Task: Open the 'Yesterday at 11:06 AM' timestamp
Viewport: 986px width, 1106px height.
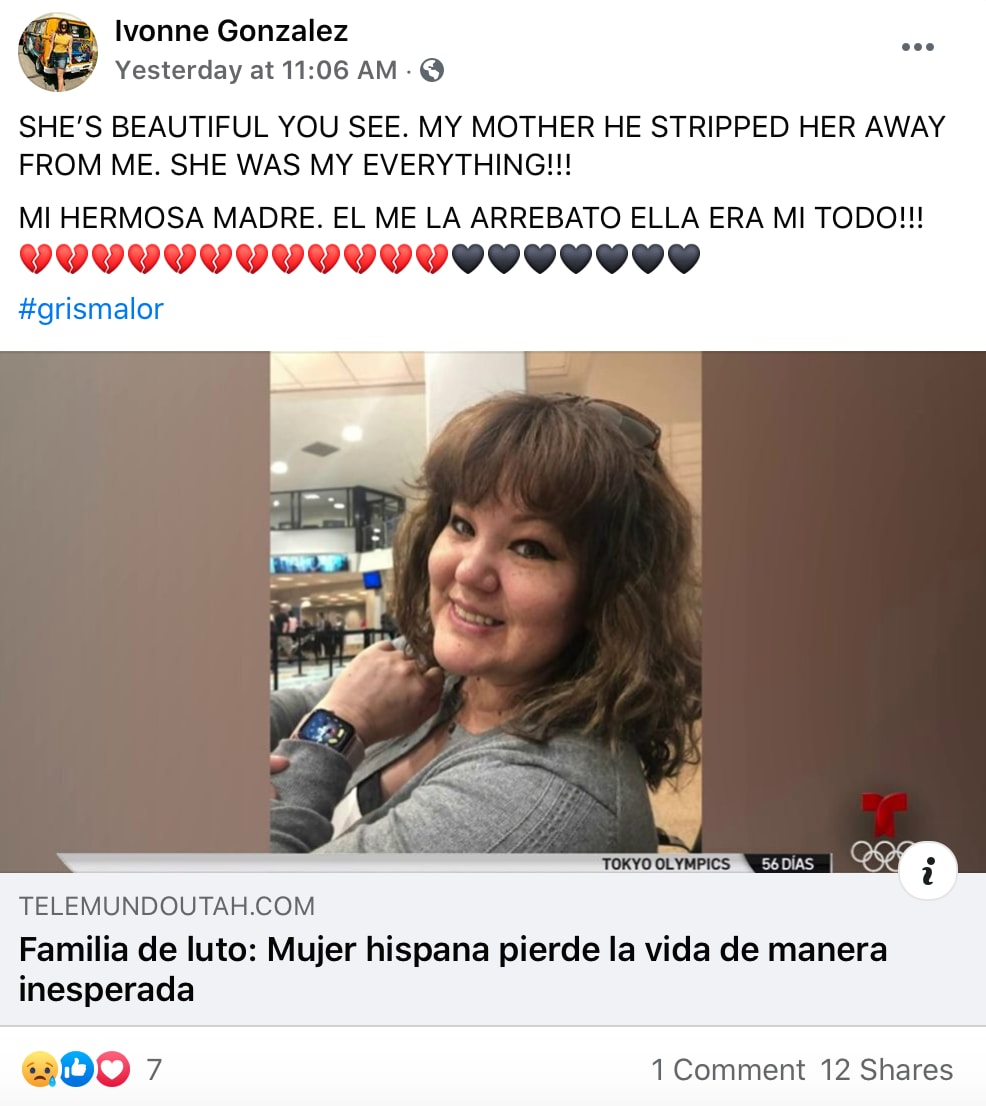Action: pos(256,71)
